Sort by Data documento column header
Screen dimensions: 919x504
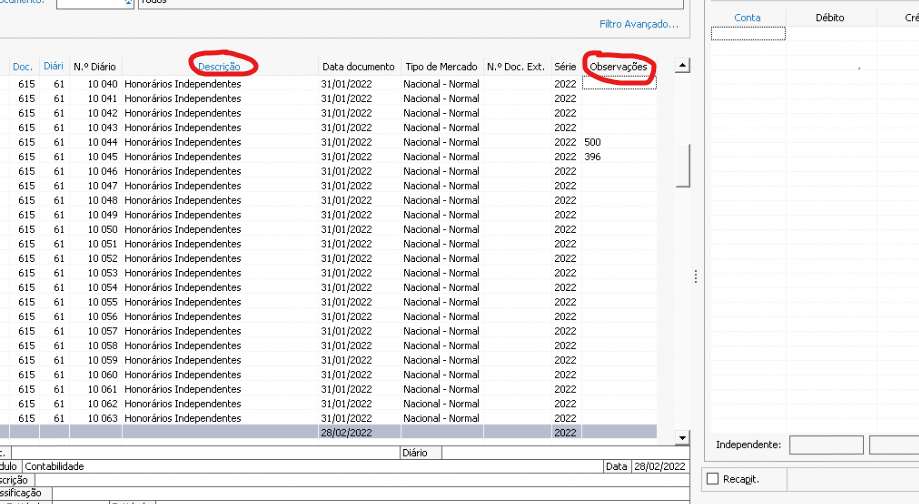(358, 66)
